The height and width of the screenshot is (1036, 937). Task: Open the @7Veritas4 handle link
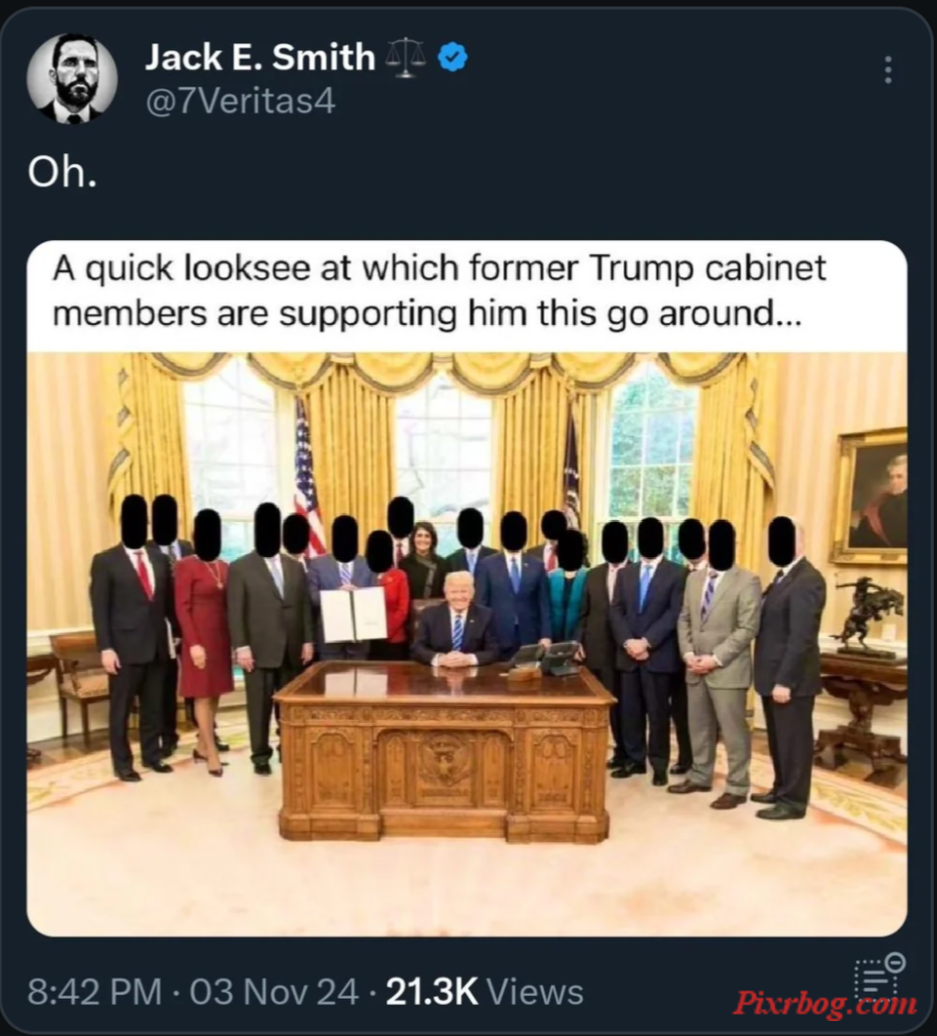[240, 102]
